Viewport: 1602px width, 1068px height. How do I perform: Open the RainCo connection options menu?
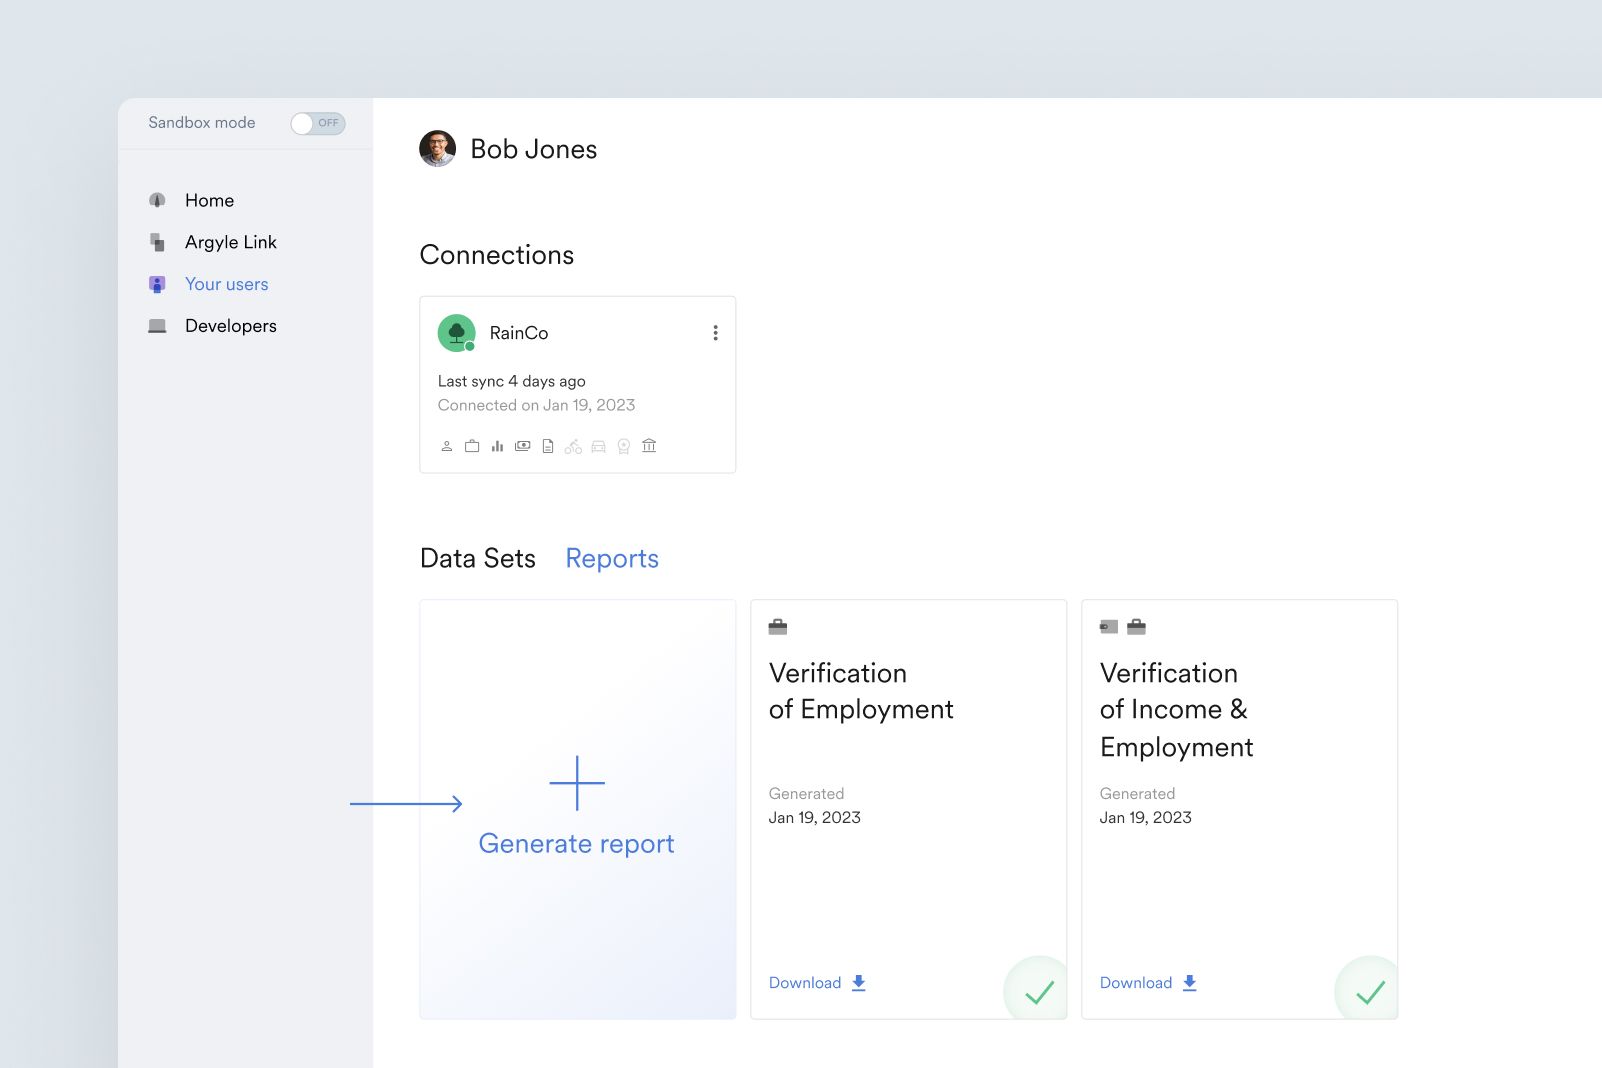coord(715,333)
